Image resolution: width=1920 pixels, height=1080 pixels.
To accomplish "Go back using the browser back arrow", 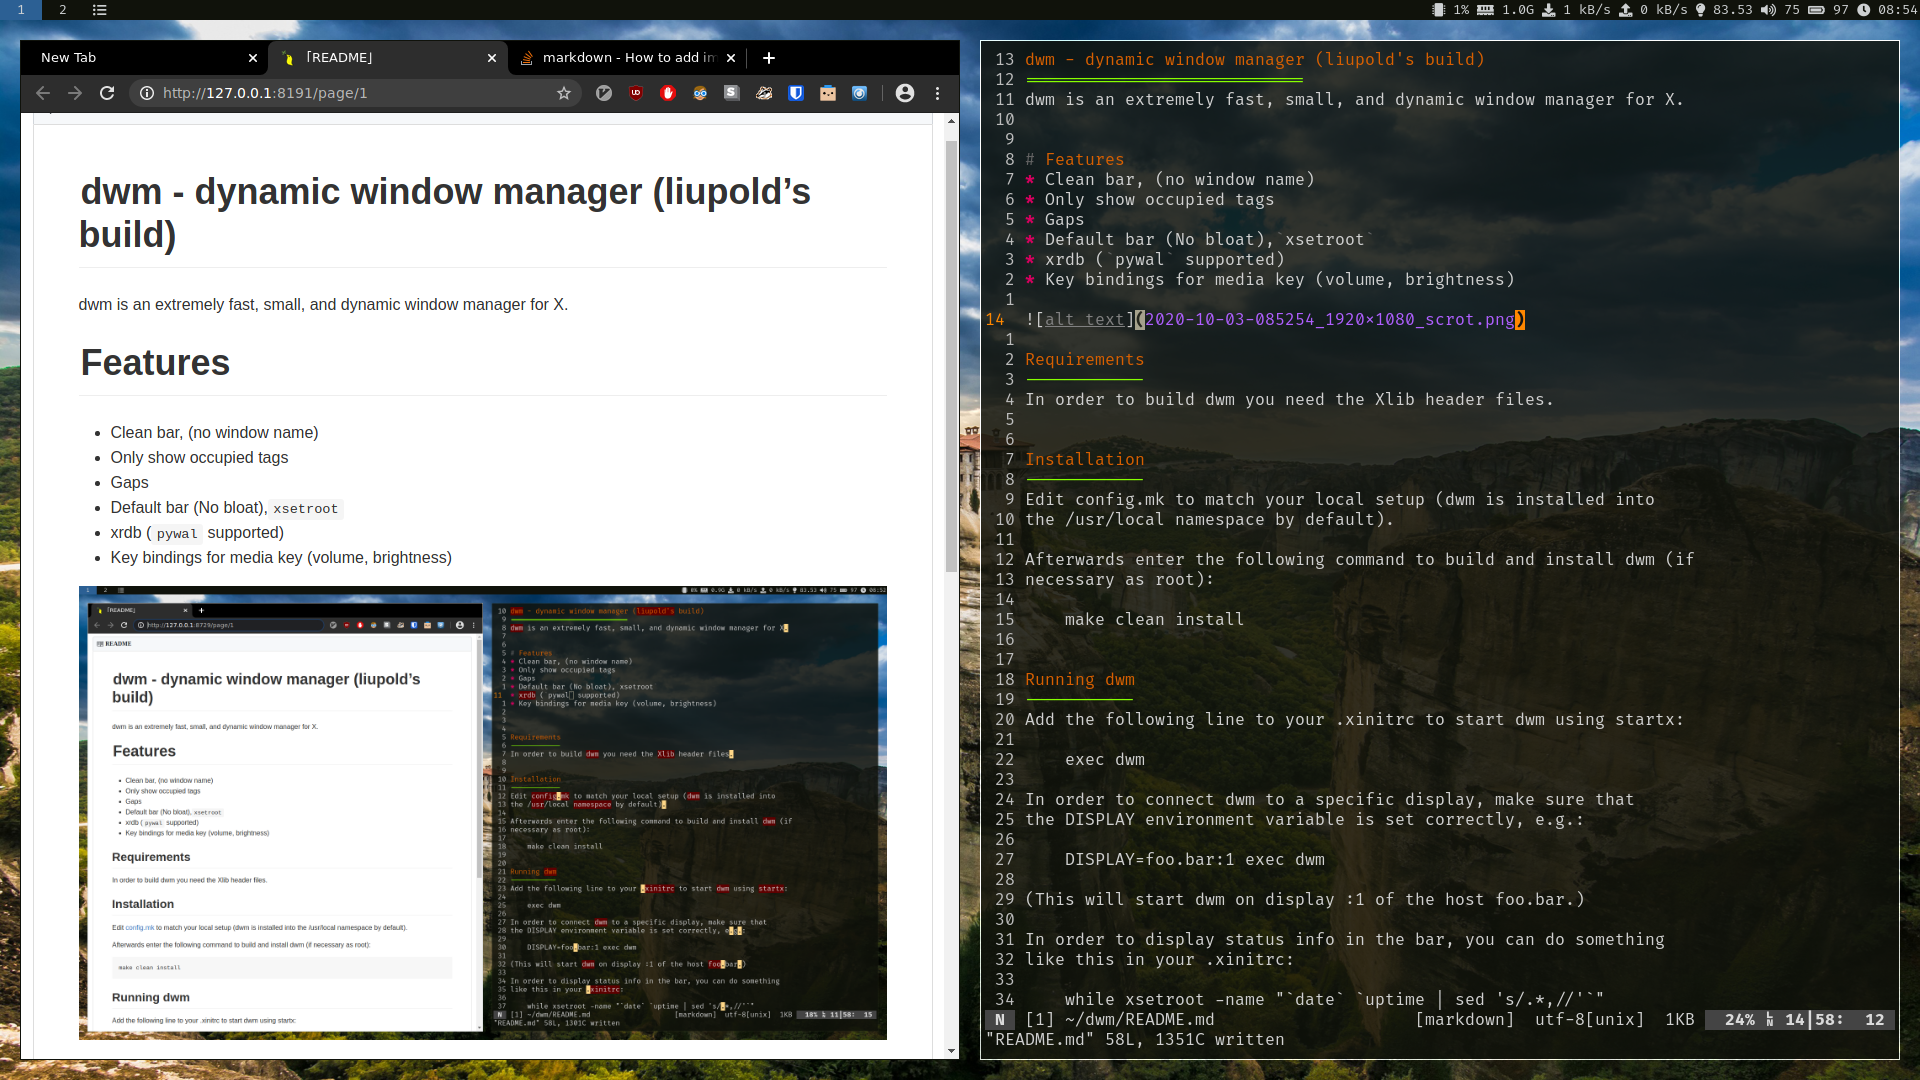I will [43, 93].
